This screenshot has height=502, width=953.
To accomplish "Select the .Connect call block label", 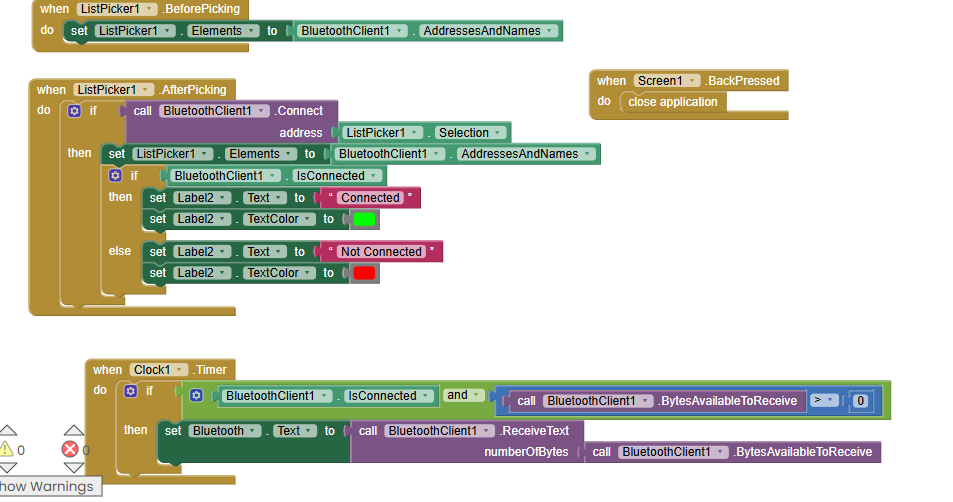I will pyautogui.click(x=298, y=111).
